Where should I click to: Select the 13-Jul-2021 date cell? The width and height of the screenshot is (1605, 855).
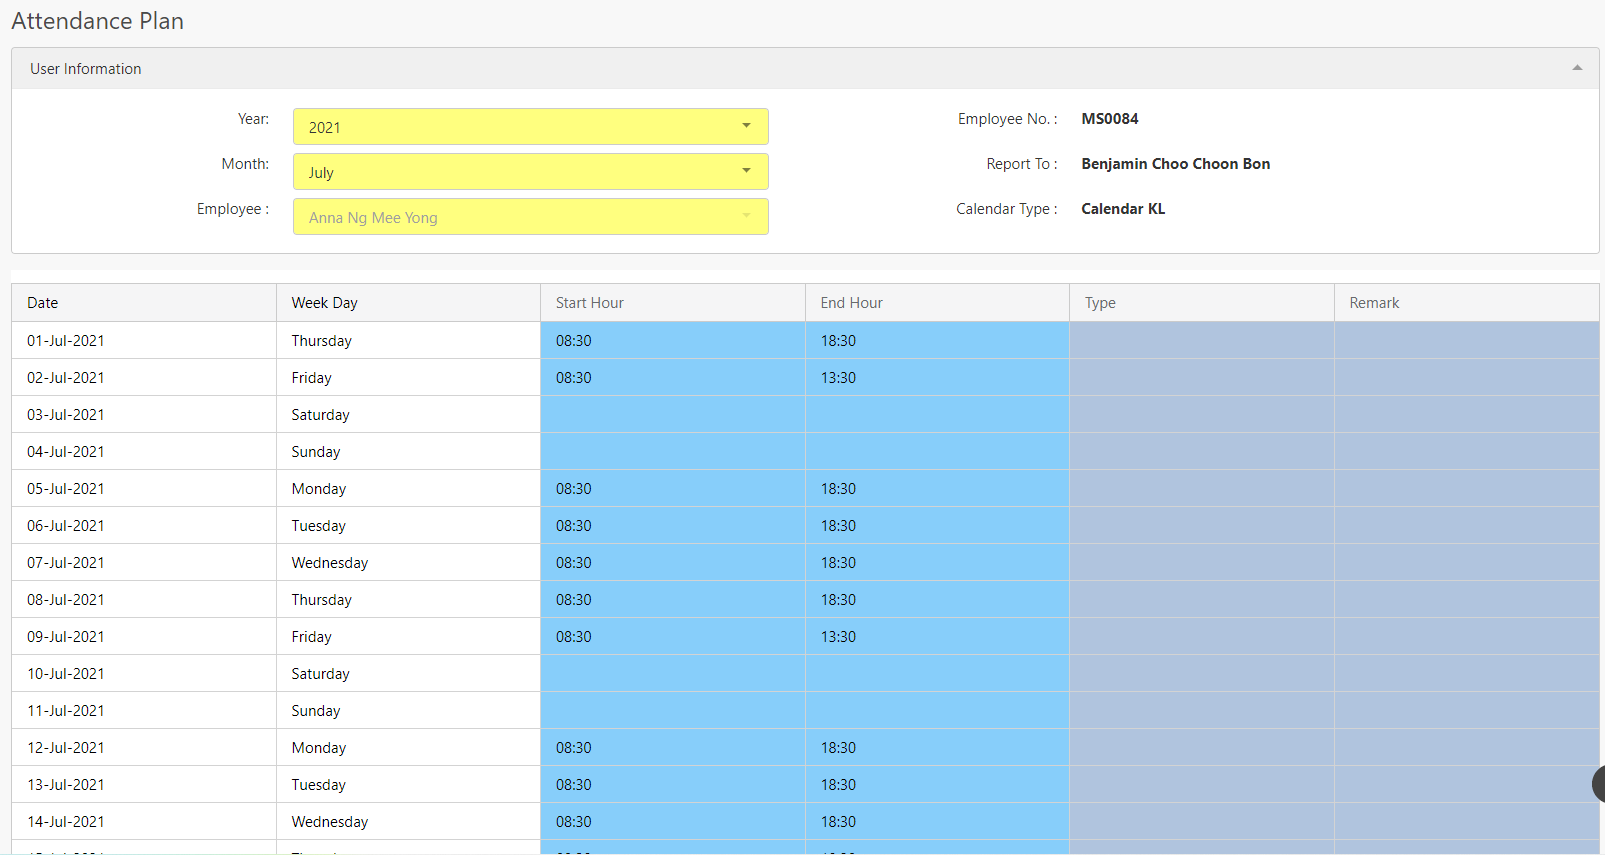coord(144,785)
